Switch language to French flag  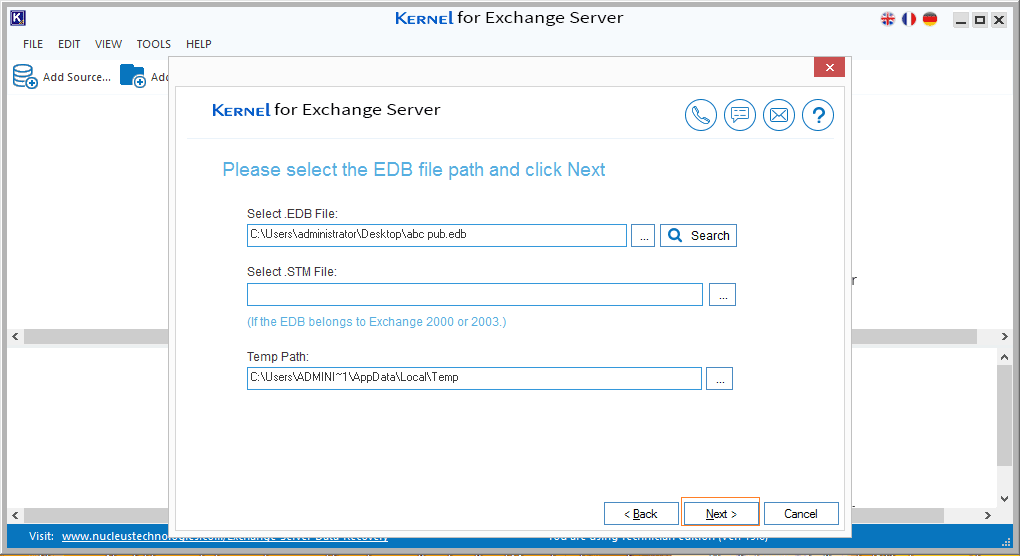coord(909,19)
